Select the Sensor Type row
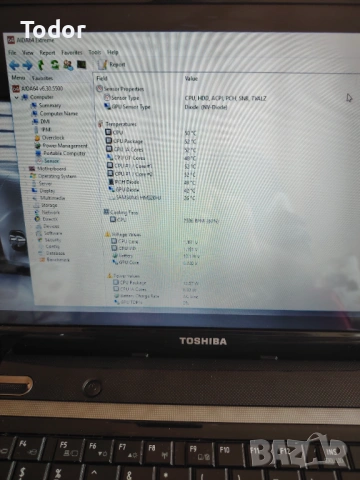 [121, 98]
